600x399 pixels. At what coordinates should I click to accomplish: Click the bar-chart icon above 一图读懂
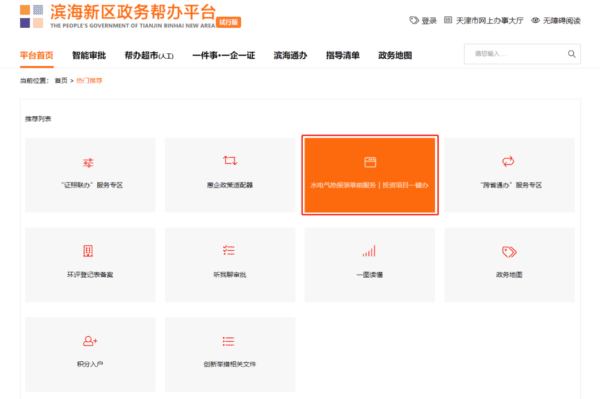(369, 251)
